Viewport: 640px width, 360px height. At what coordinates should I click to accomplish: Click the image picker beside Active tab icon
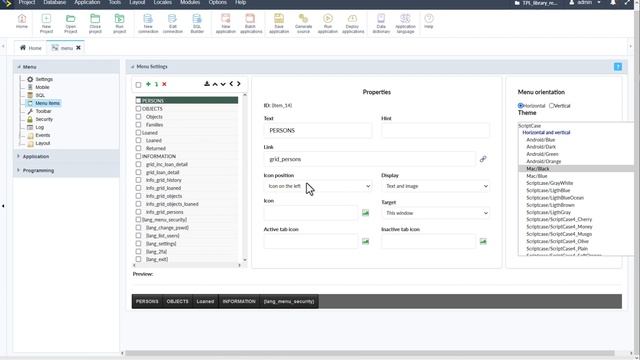365,242
